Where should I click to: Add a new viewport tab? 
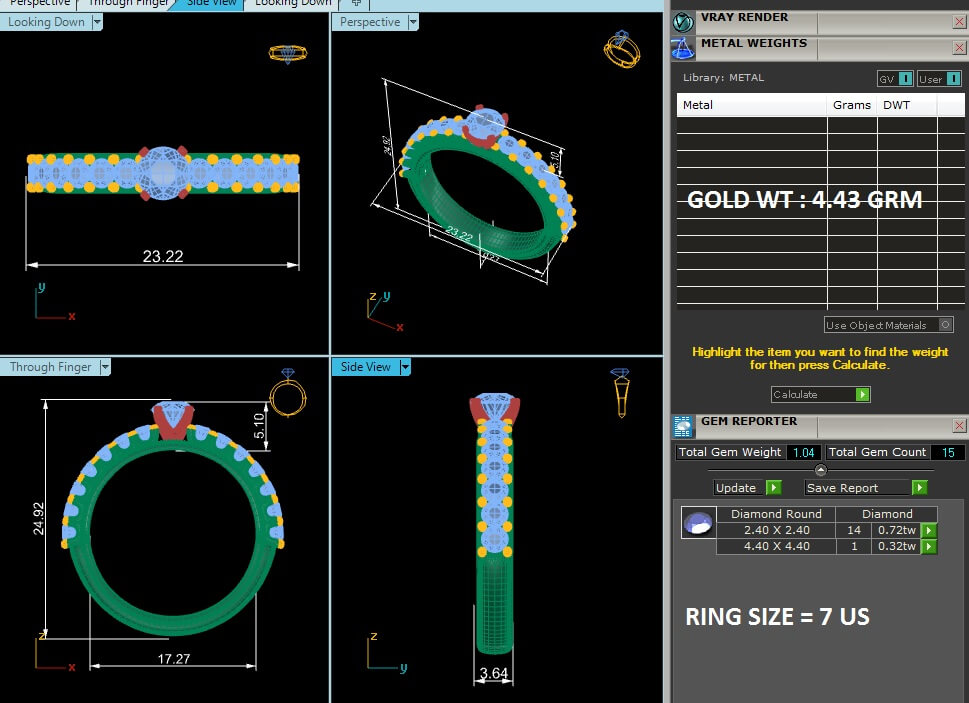(356, 3)
